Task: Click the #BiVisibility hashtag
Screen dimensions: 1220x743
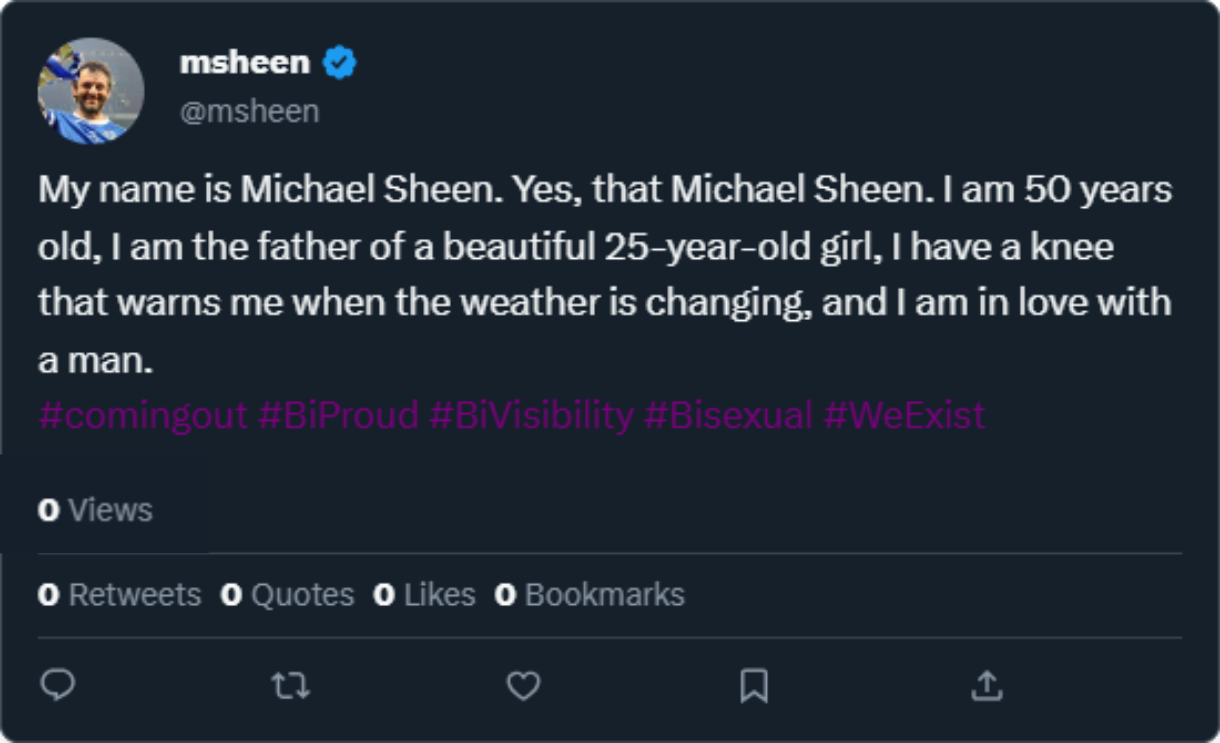Action: [531, 415]
